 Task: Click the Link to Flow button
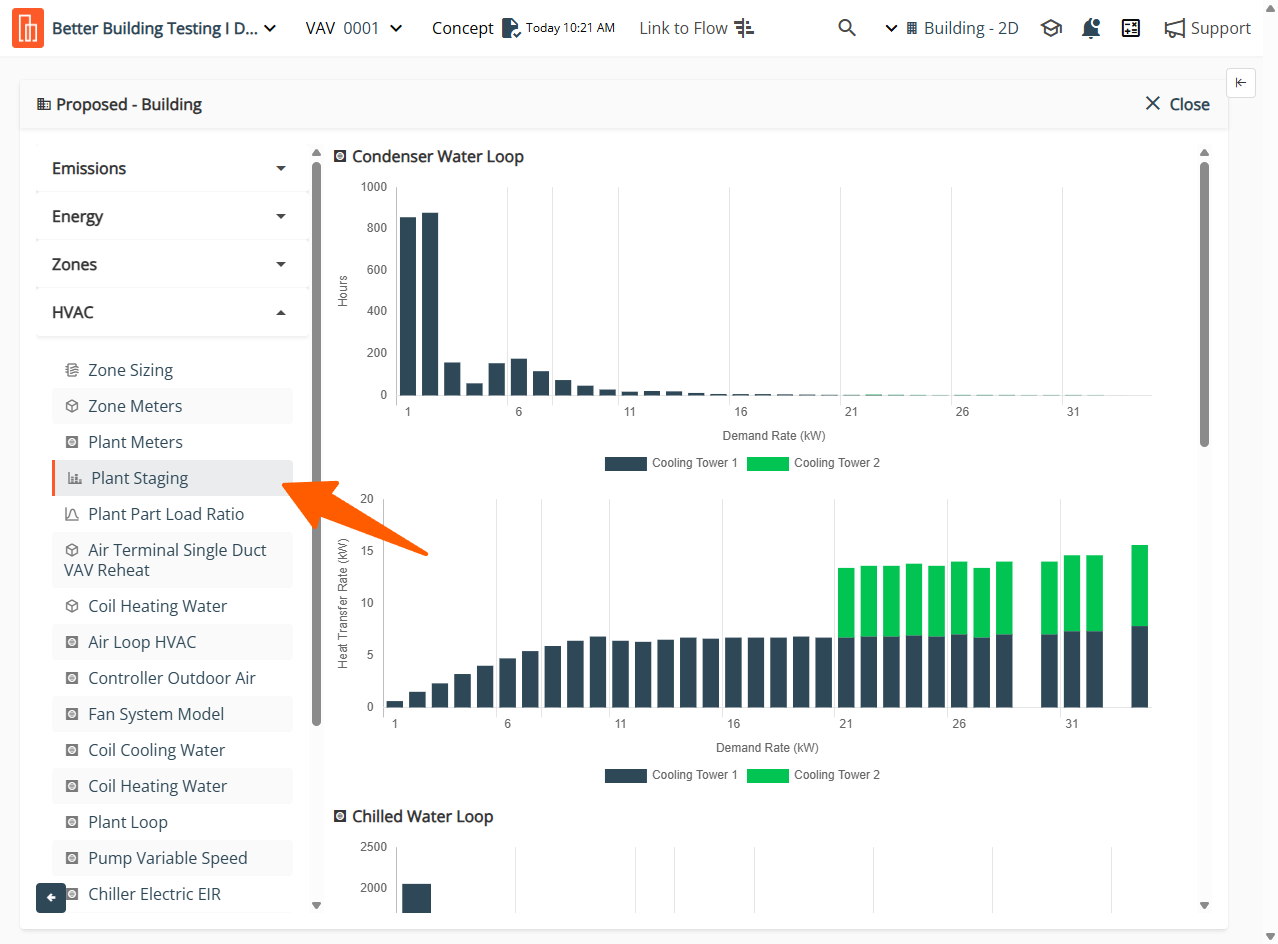[697, 28]
